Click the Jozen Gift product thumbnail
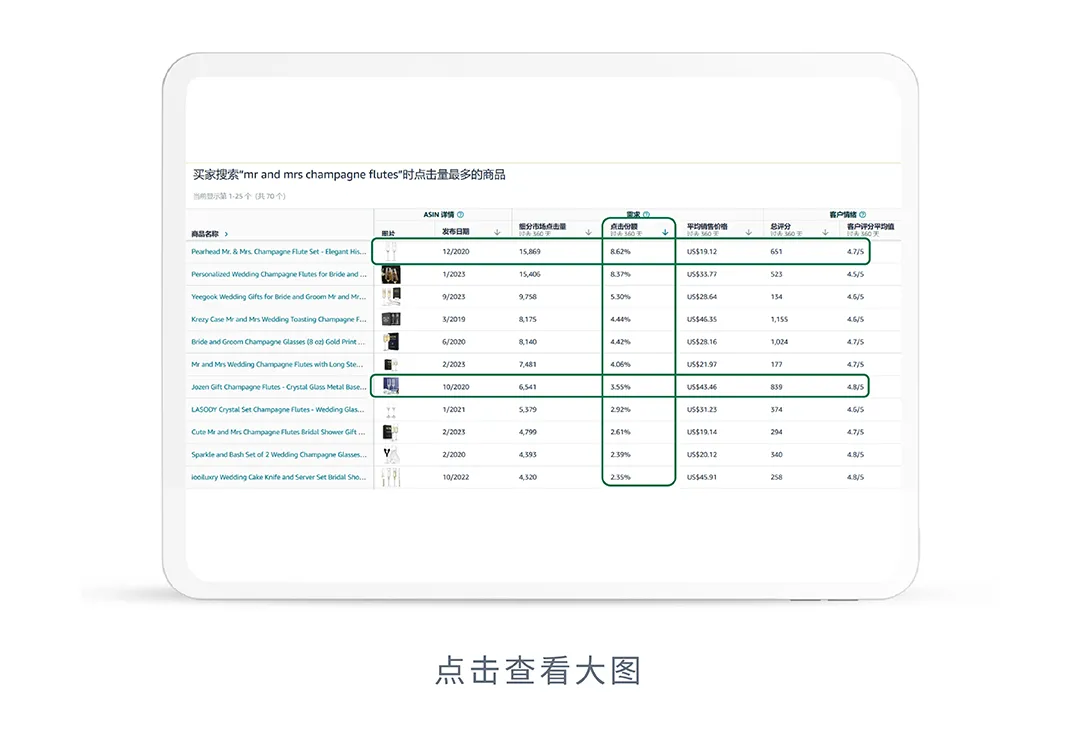Screen dimensions: 1080x738 (x=391, y=387)
